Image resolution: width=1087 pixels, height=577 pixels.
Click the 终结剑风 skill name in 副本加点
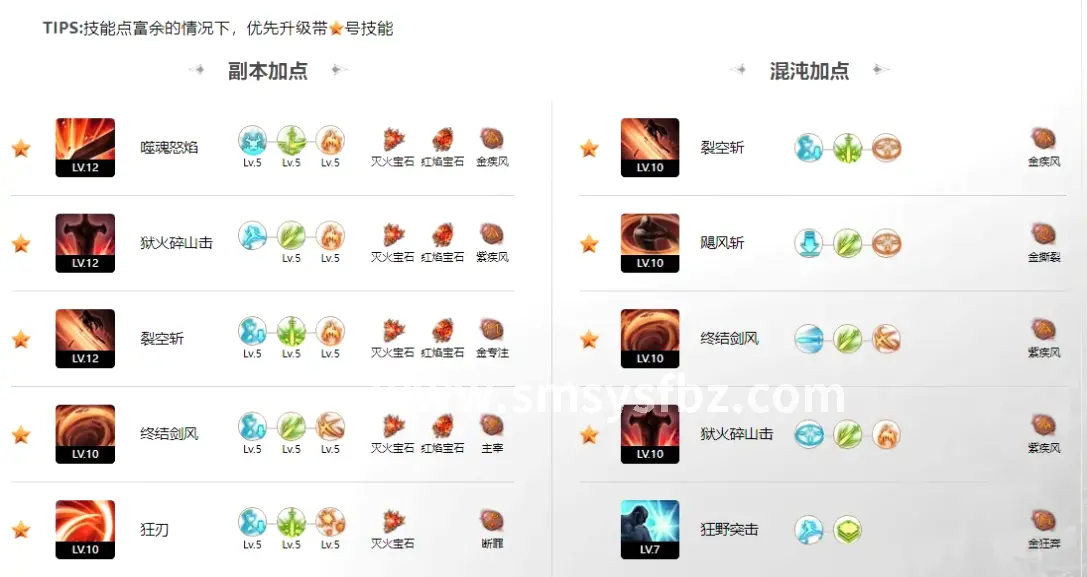tap(169, 434)
